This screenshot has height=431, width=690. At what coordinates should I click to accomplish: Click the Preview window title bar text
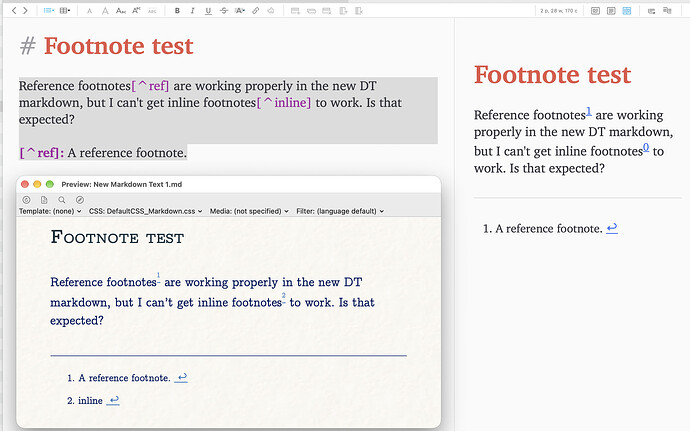click(121, 184)
